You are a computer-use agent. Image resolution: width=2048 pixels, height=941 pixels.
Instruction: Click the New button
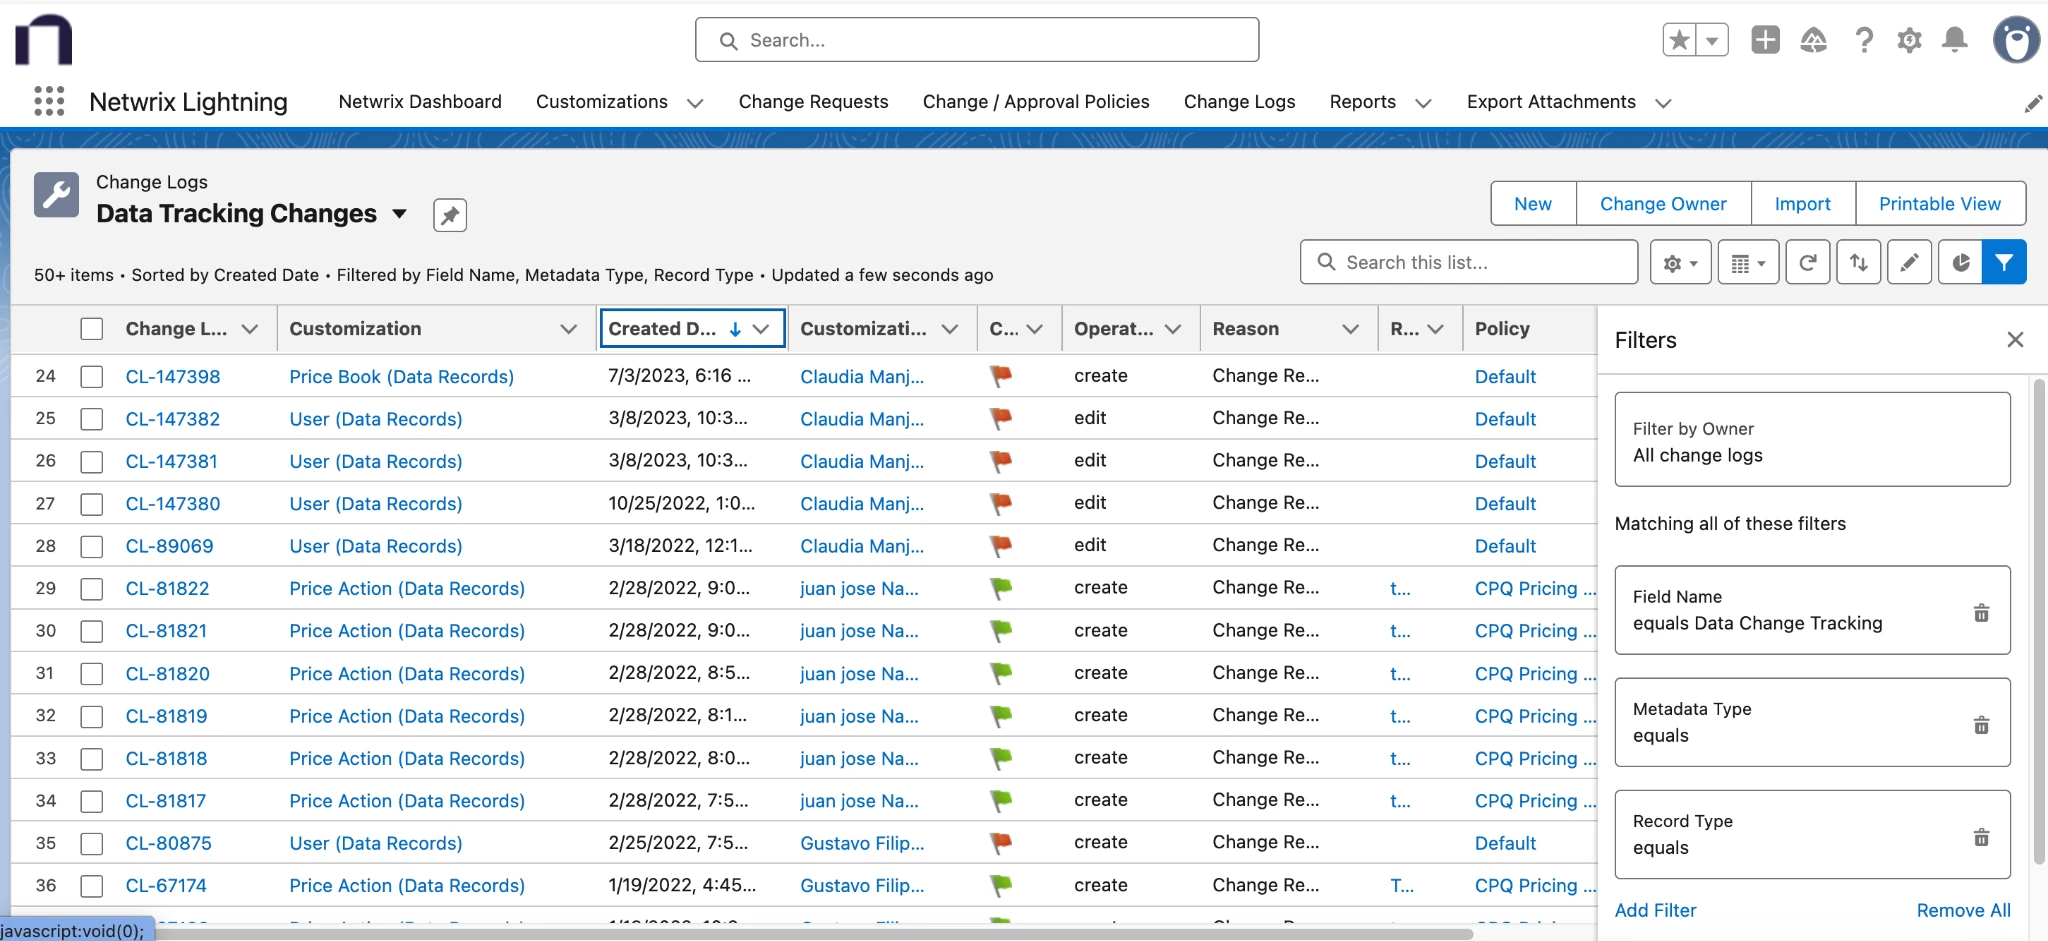tap(1532, 203)
